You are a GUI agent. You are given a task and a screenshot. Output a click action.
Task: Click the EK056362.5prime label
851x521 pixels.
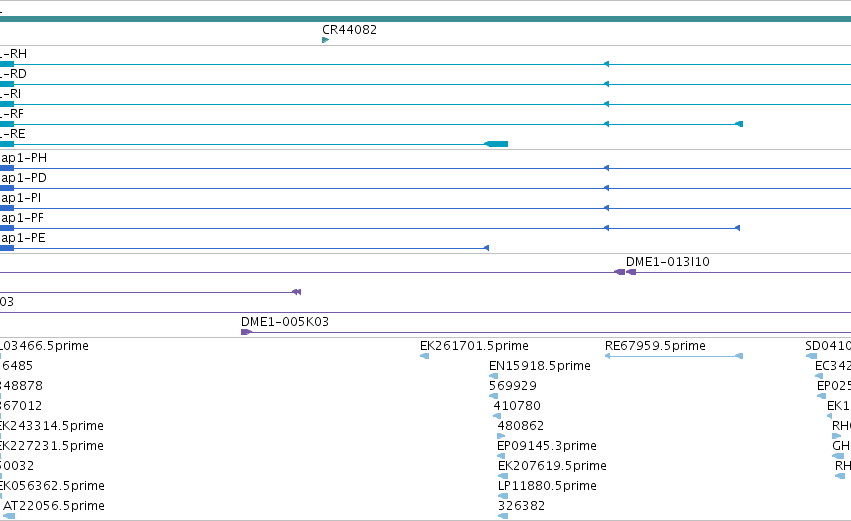point(52,486)
